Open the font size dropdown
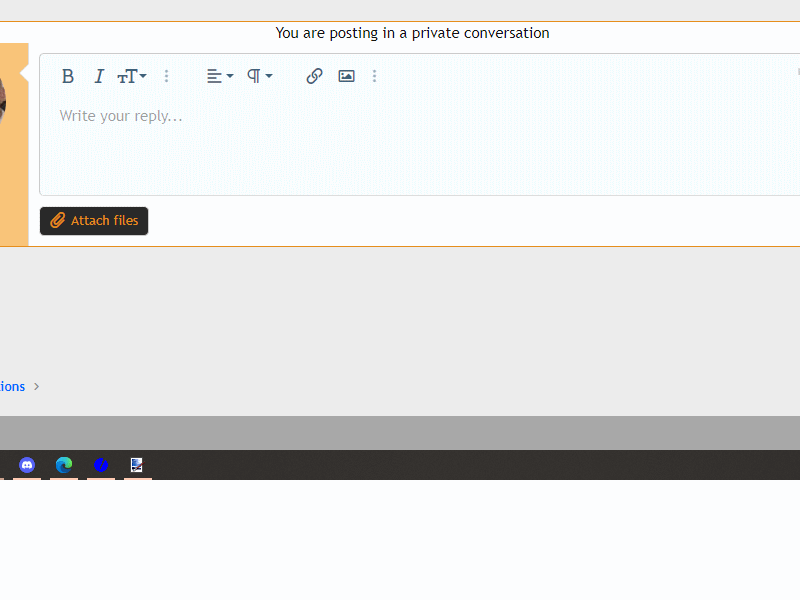 [x=132, y=76]
